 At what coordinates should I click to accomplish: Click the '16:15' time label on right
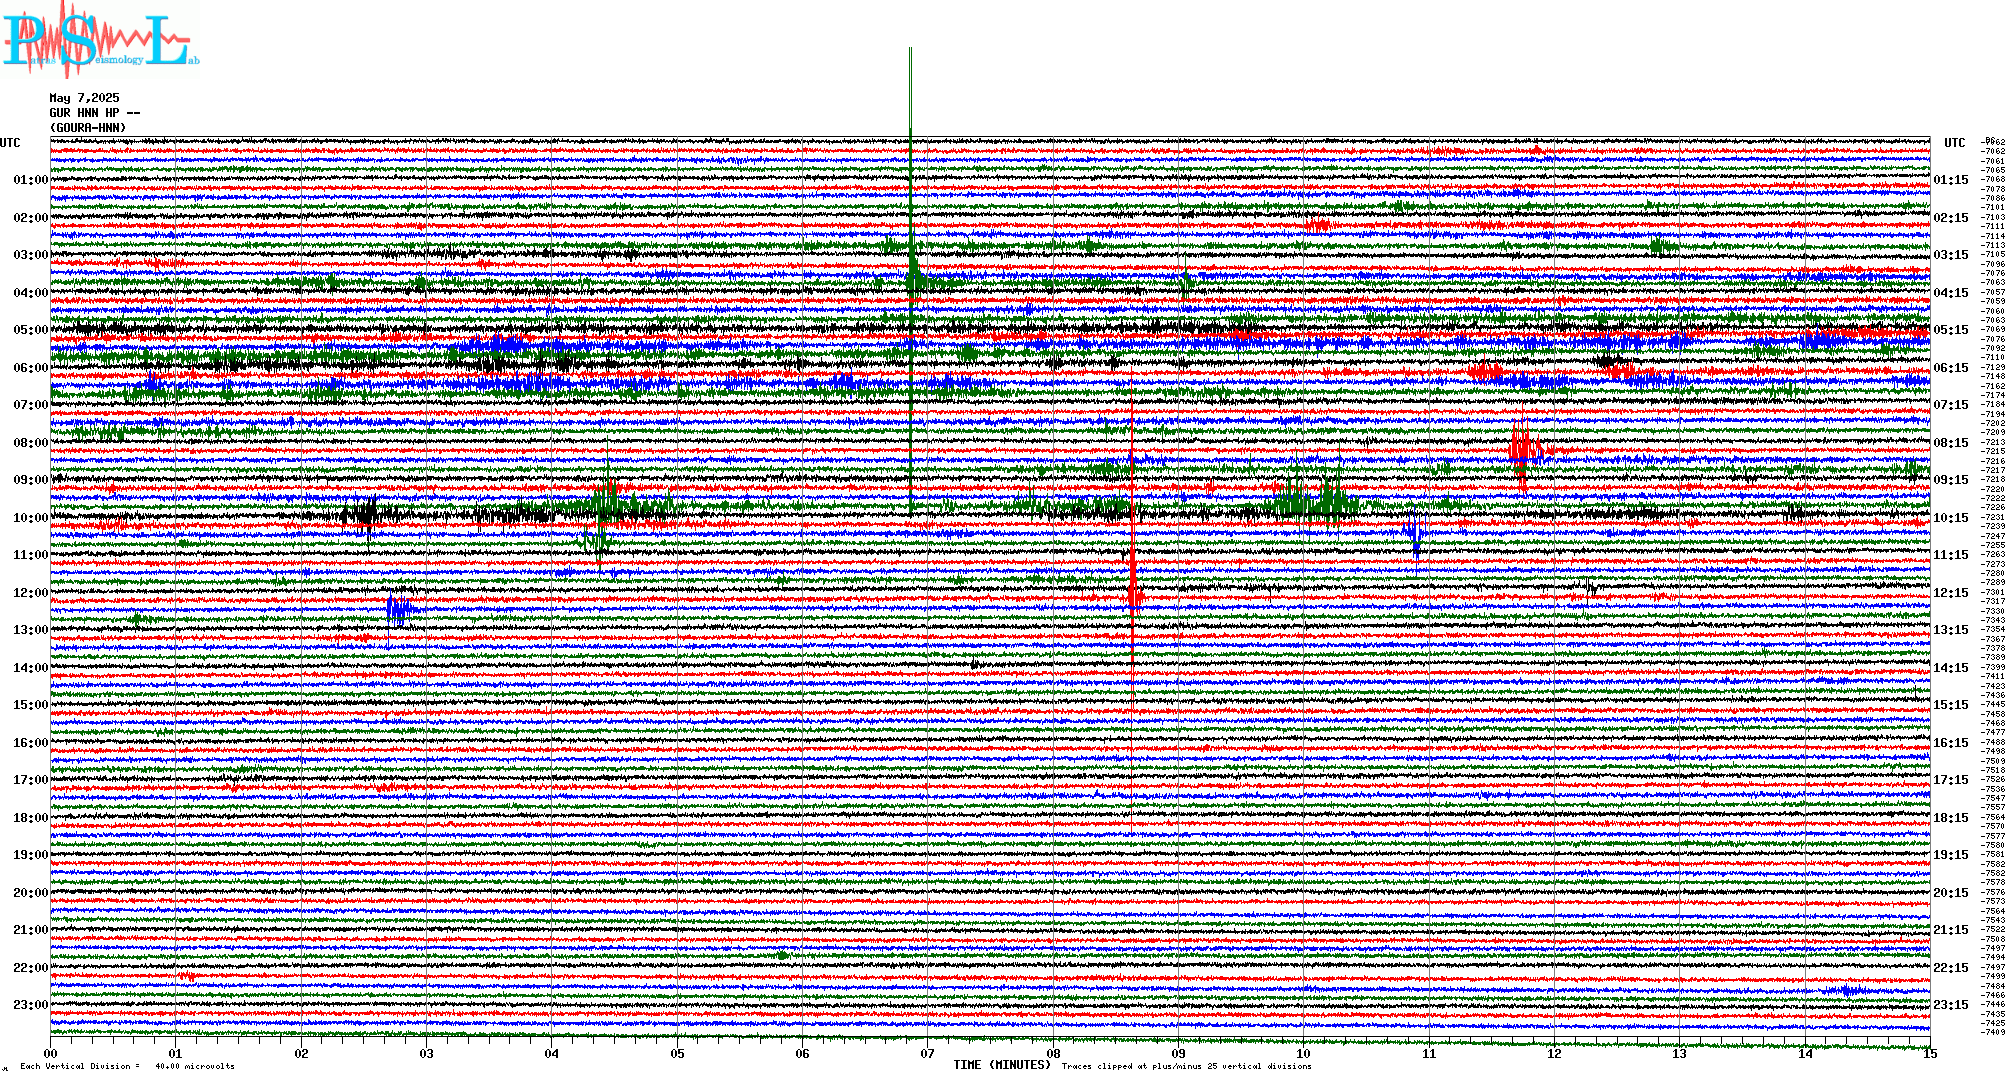[x=1951, y=743]
